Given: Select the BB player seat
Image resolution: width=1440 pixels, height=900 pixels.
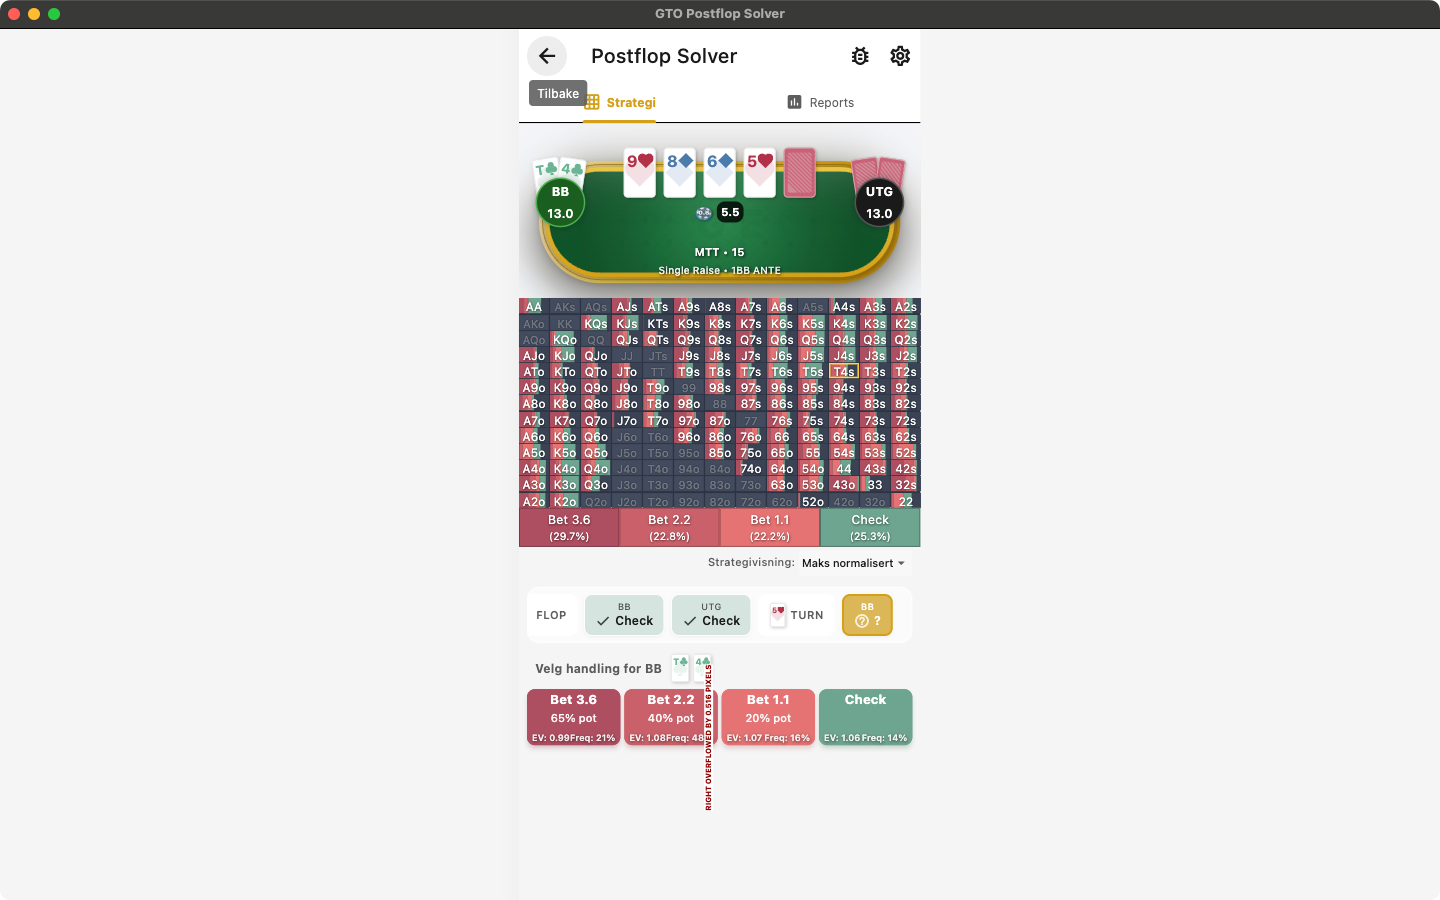Looking at the screenshot, I should (560, 202).
